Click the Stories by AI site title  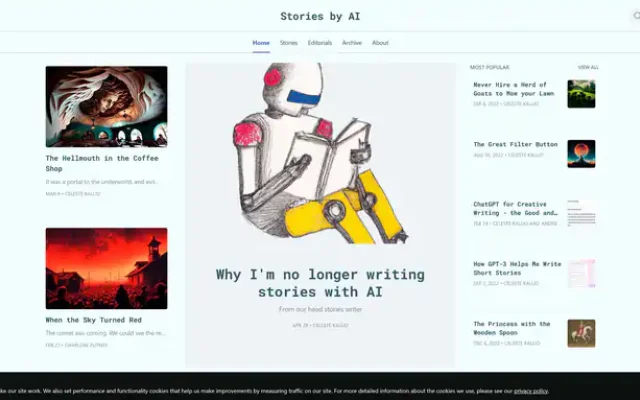point(320,16)
